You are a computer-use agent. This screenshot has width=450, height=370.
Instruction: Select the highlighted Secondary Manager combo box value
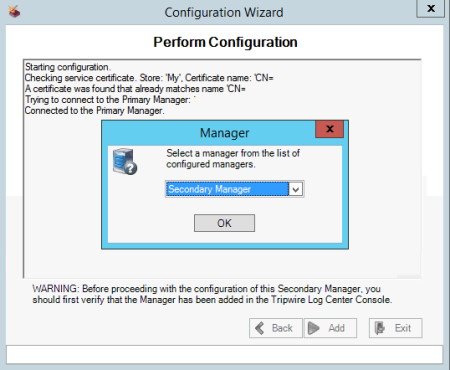(228, 189)
